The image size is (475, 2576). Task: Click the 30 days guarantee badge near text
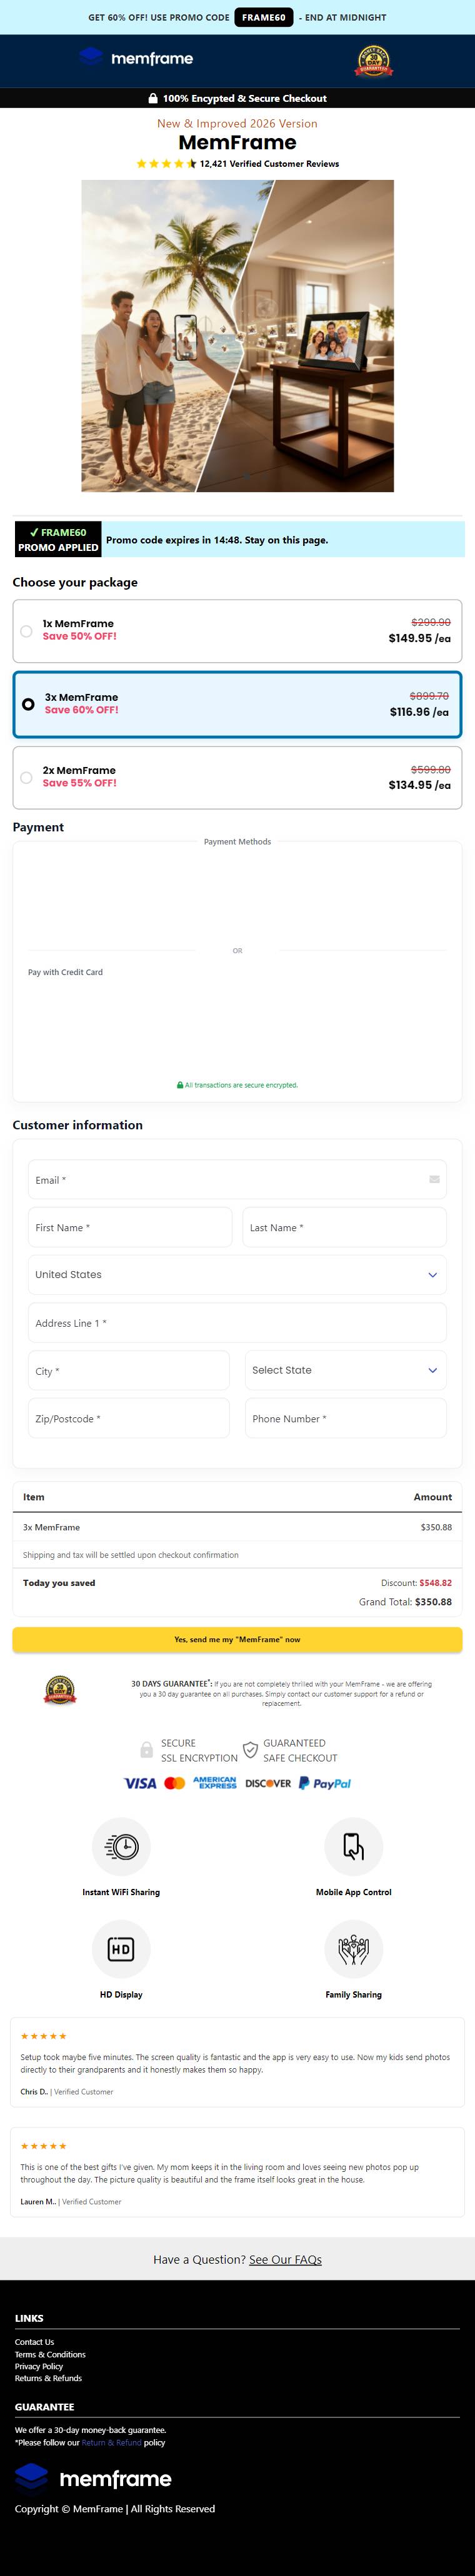pyautogui.click(x=60, y=1691)
